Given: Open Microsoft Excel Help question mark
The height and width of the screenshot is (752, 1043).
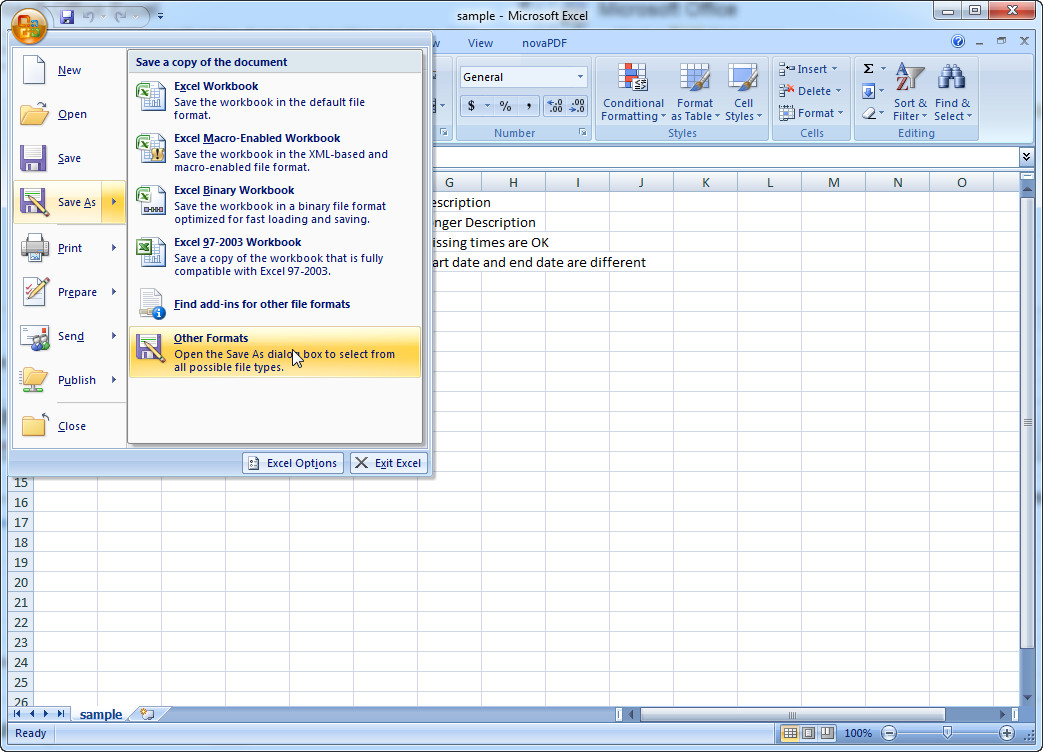Looking at the screenshot, I should [x=958, y=41].
